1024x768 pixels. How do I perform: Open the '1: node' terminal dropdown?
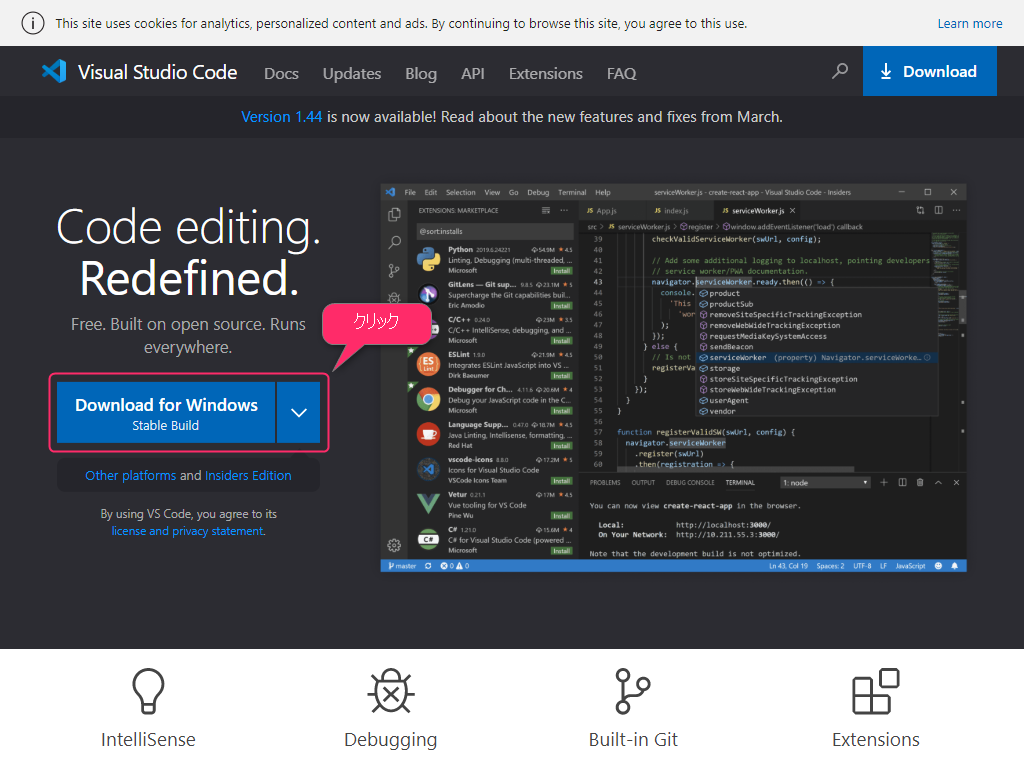pyautogui.click(x=825, y=483)
